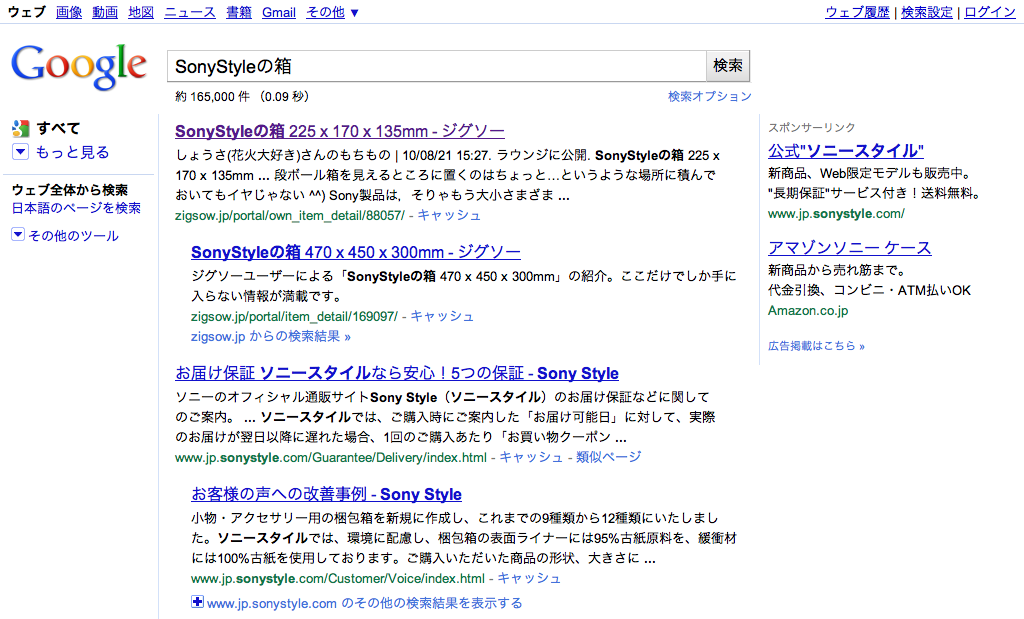Open the ウェブ履歴 link
The width and height of the screenshot is (1024, 619).
point(857,12)
